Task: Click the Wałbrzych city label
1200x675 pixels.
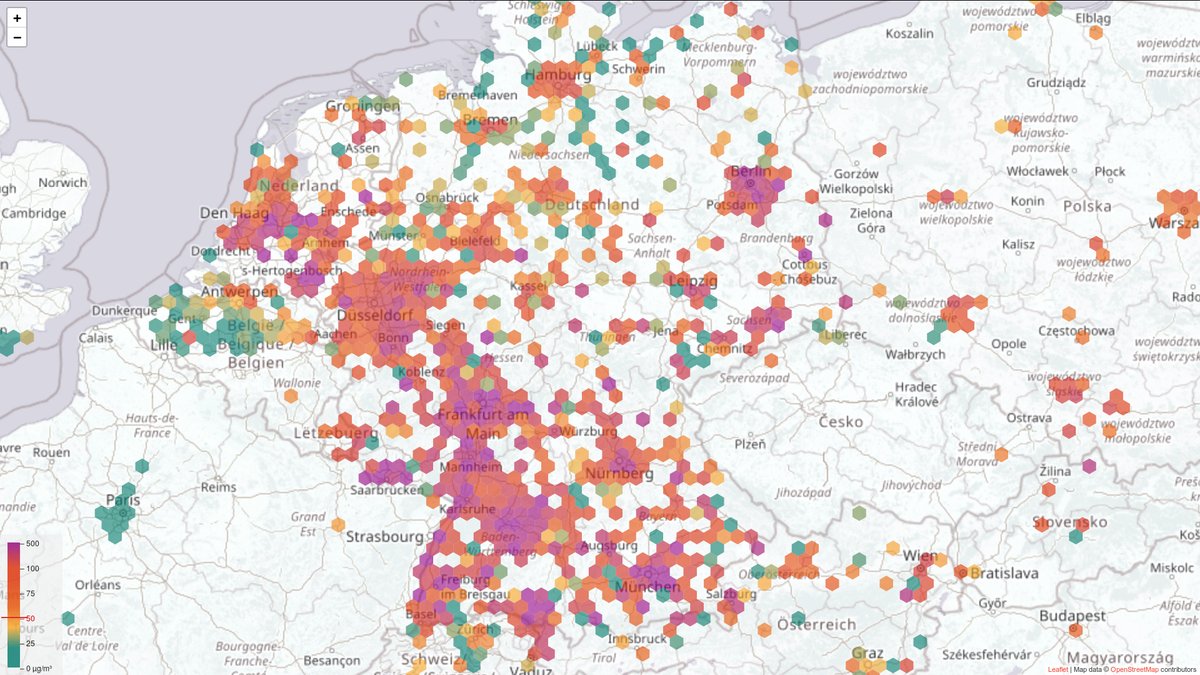Action: tap(915, 354)
